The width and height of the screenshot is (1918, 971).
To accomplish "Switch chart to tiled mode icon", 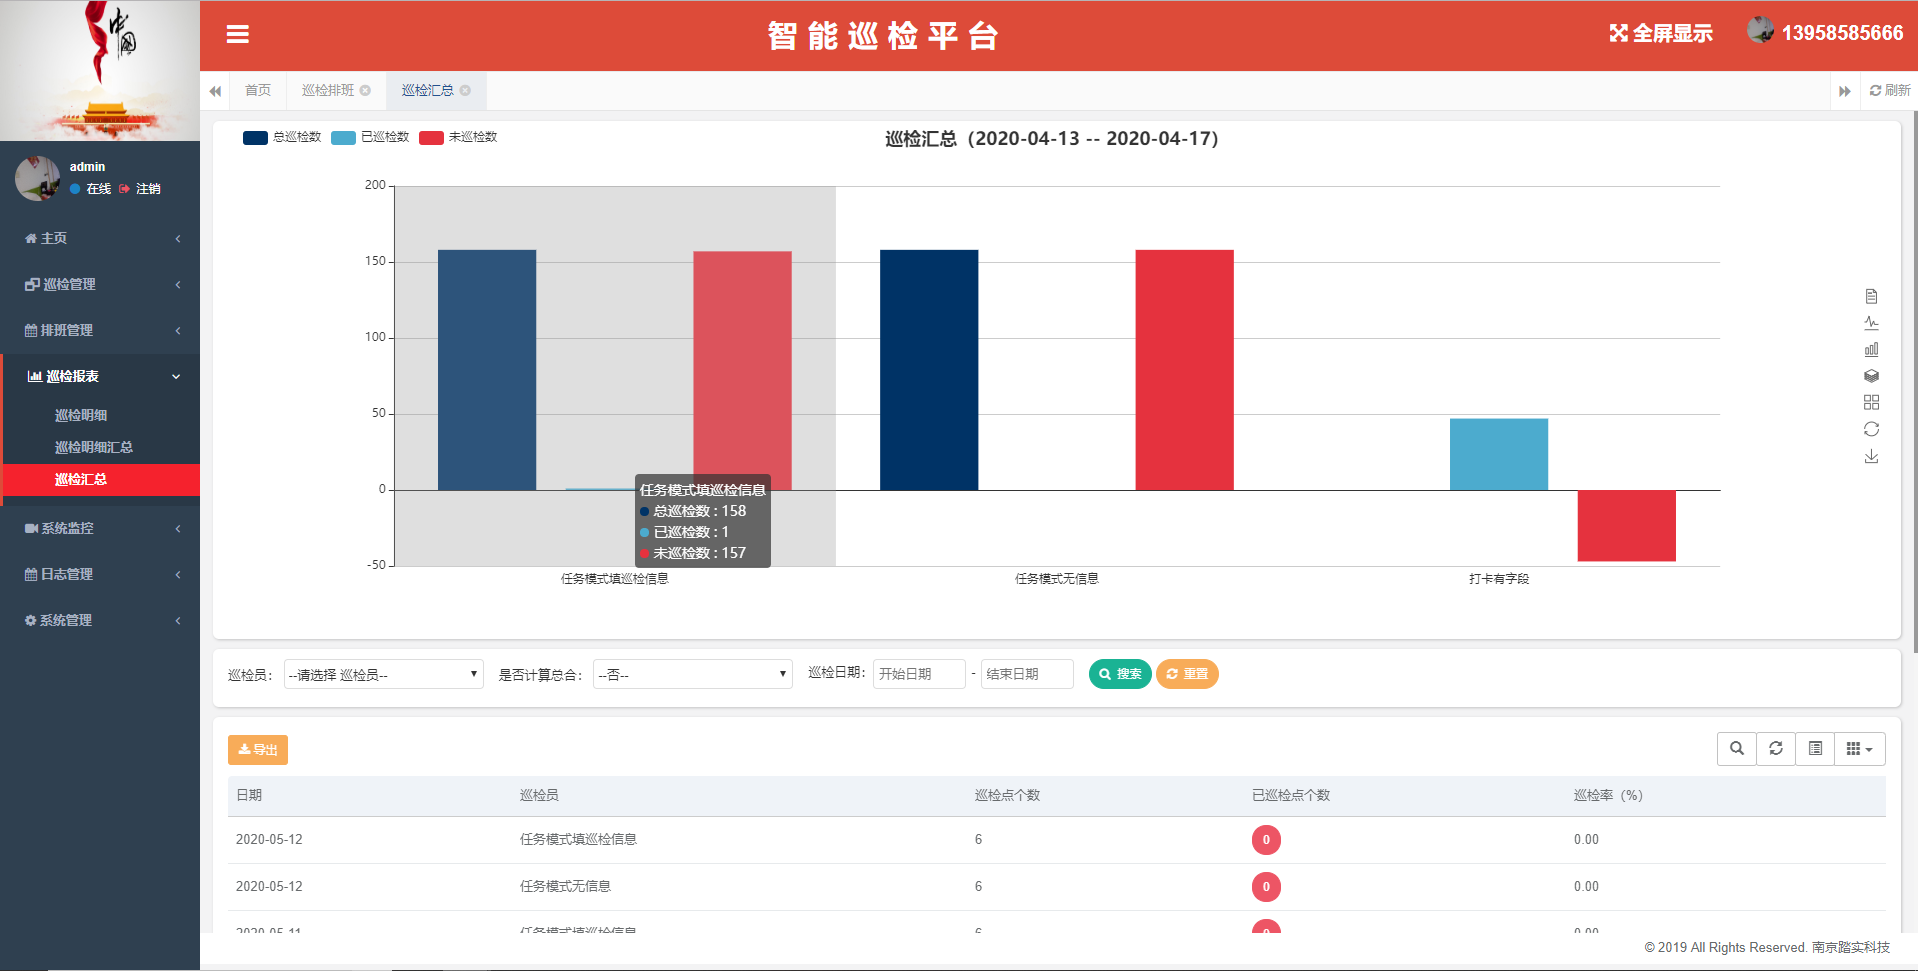I will [x=1871, y=402].
